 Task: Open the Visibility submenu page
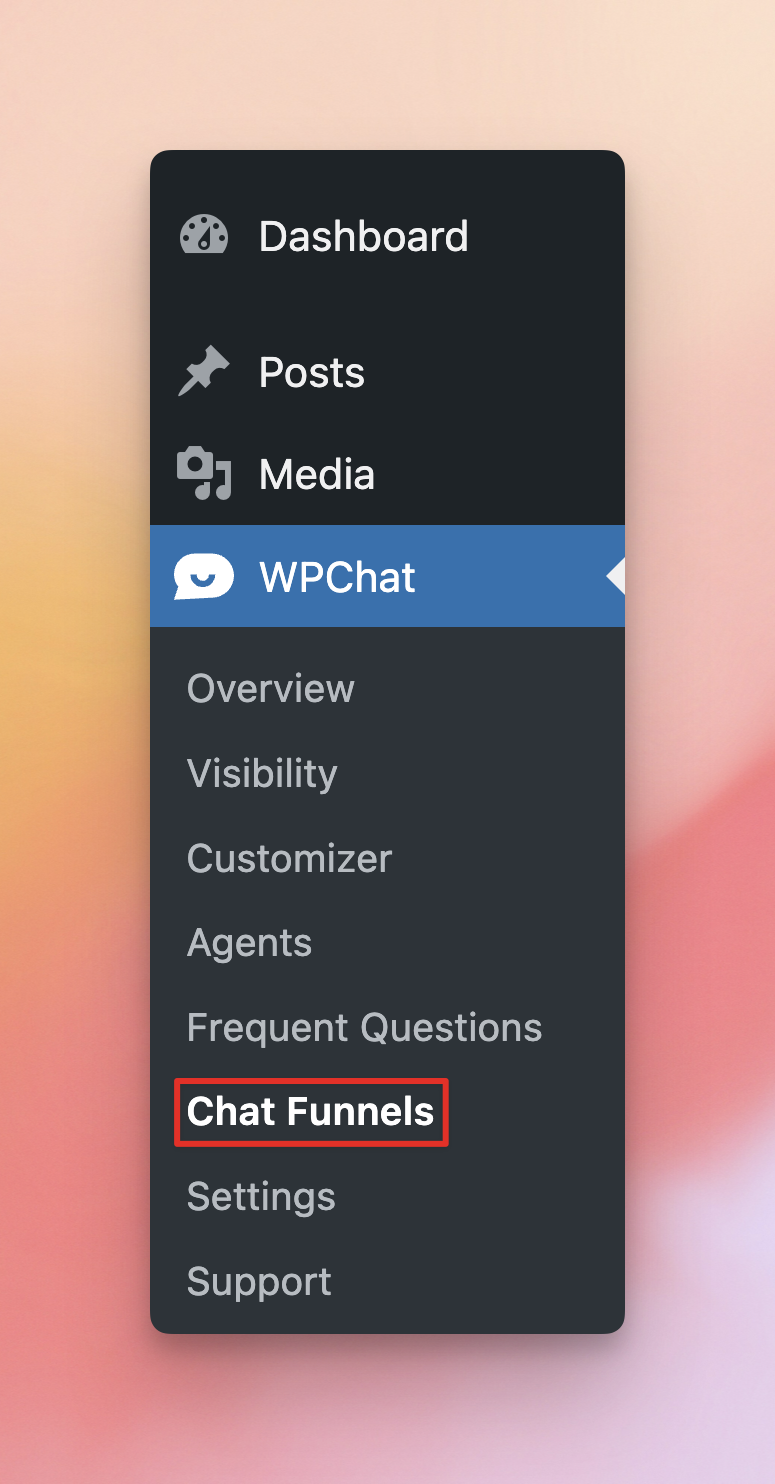(262, 773)
